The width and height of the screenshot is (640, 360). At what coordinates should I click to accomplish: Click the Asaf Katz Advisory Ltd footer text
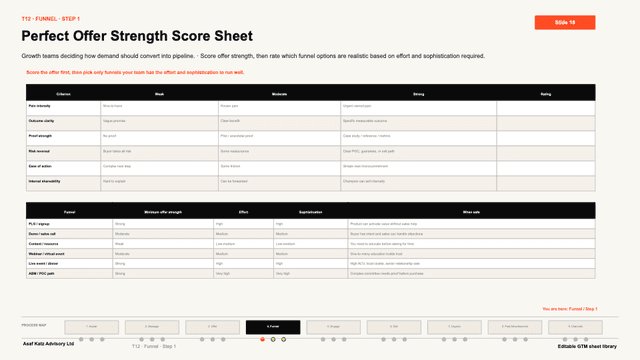pyautogui.click(x=48, y=344)
